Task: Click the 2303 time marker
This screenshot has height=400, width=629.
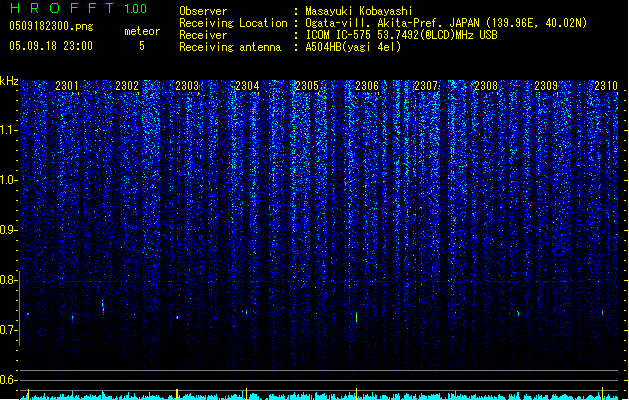Action: coord(187,86)
